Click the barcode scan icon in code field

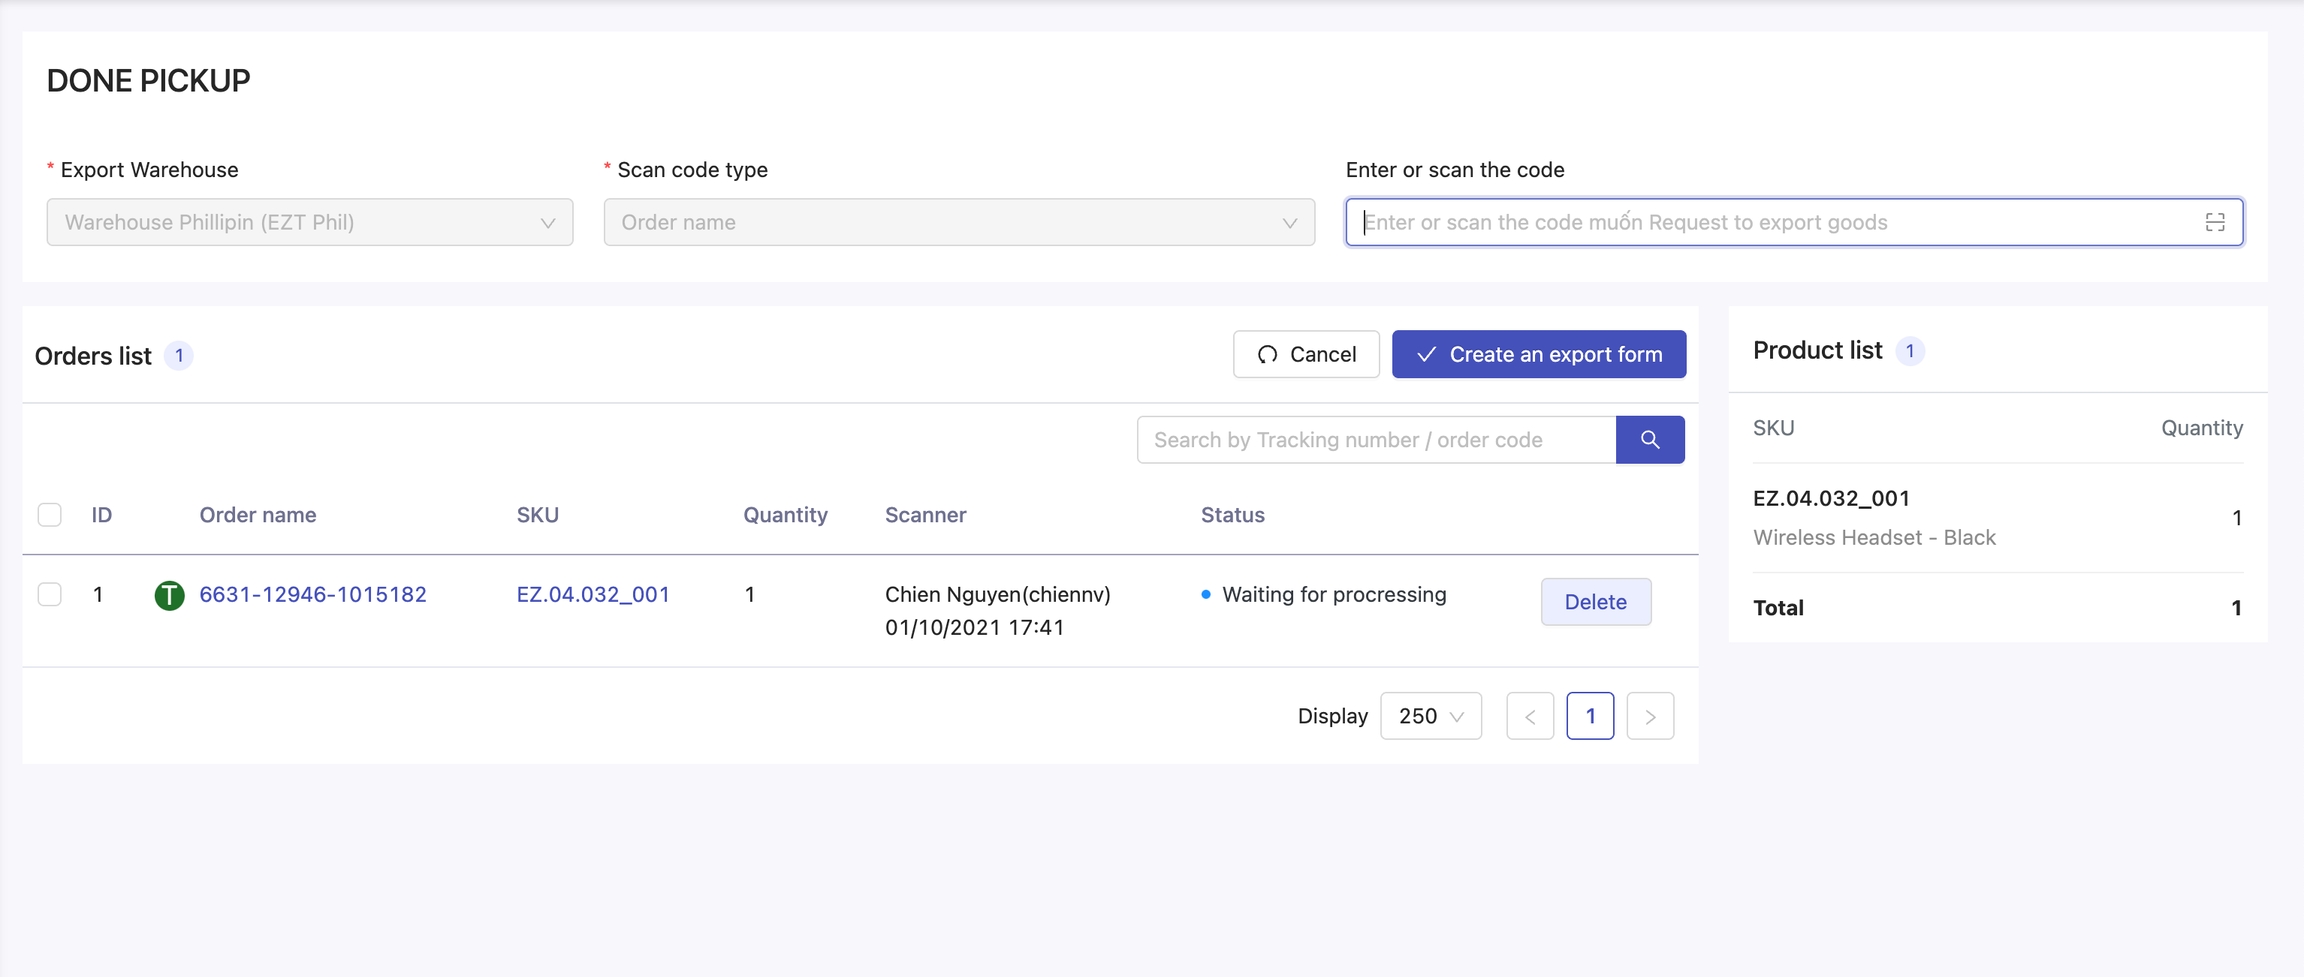2214,222
